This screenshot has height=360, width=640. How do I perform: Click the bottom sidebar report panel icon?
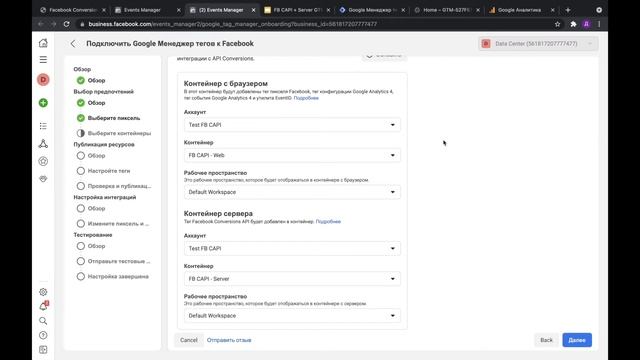click(43, 350)
